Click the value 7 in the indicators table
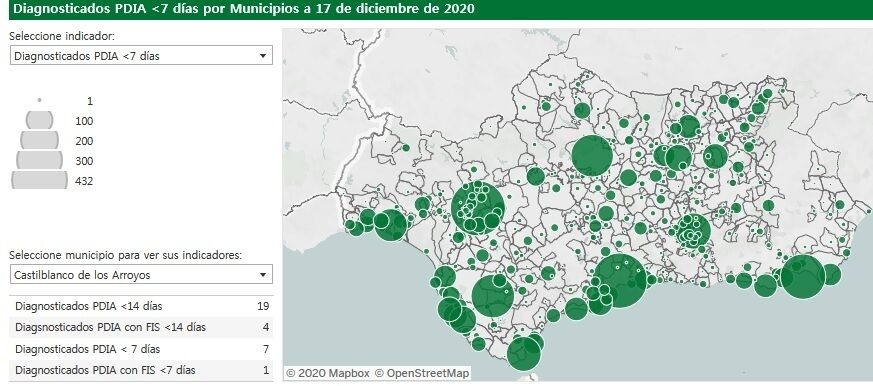 coord(266,349)
